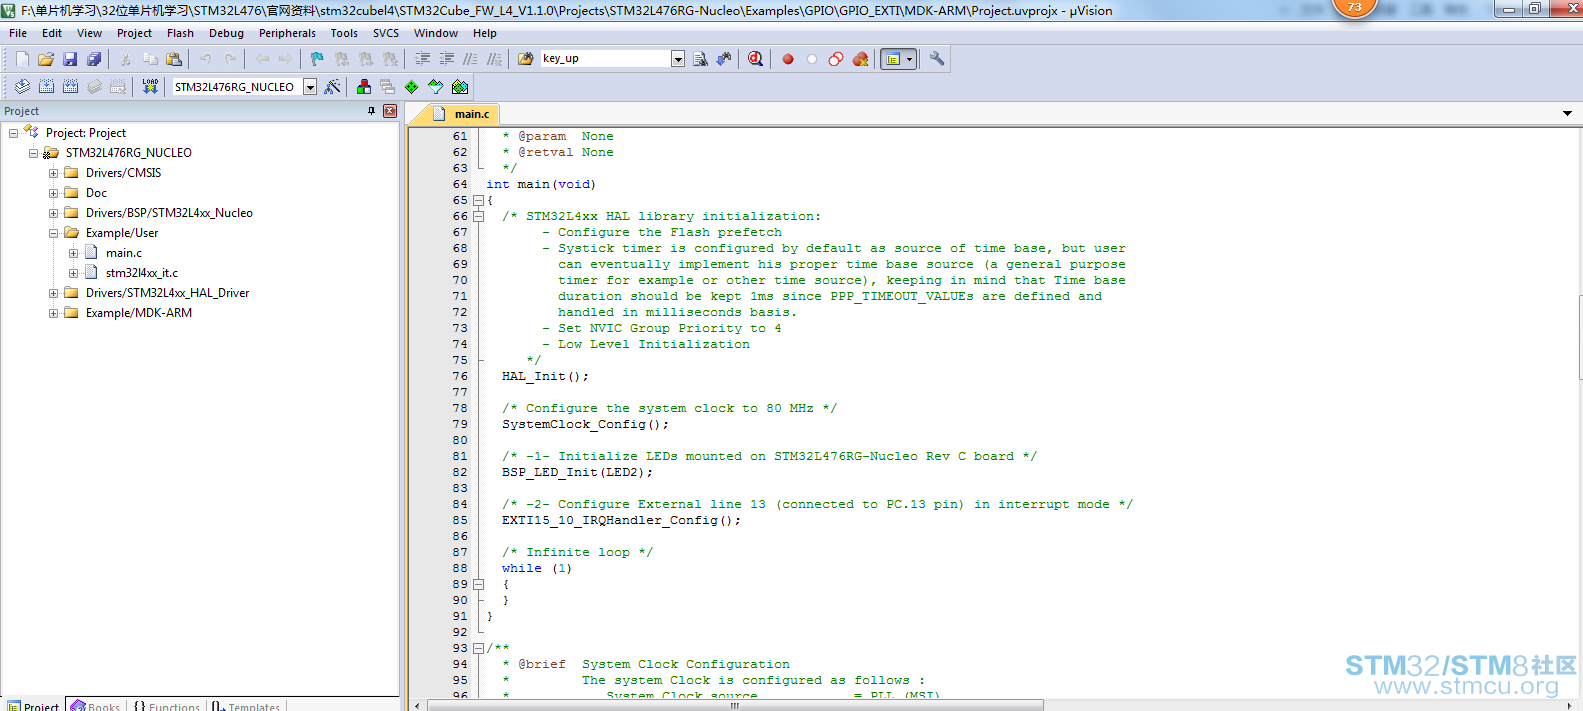Viewport: 1583px width, 711px height.
Task: Open window layout dropdown arrow
Action: pyautogui.click(x=910, y=59)
